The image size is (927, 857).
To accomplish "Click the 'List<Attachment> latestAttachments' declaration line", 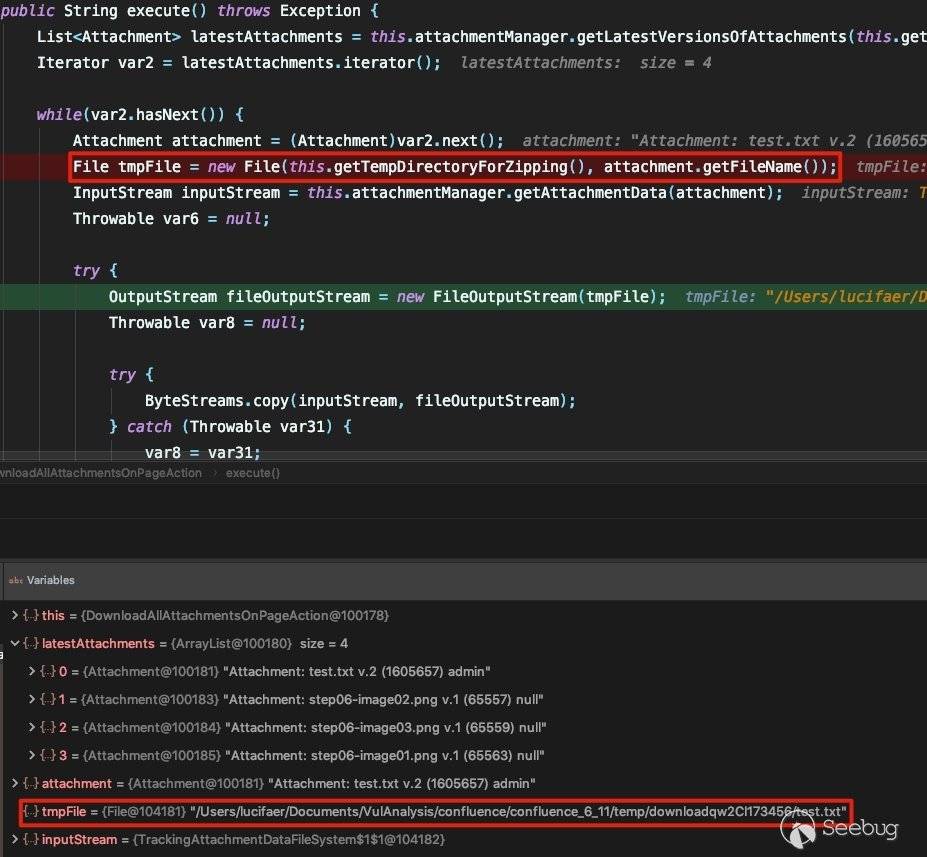I will click(x=482, y=37).
